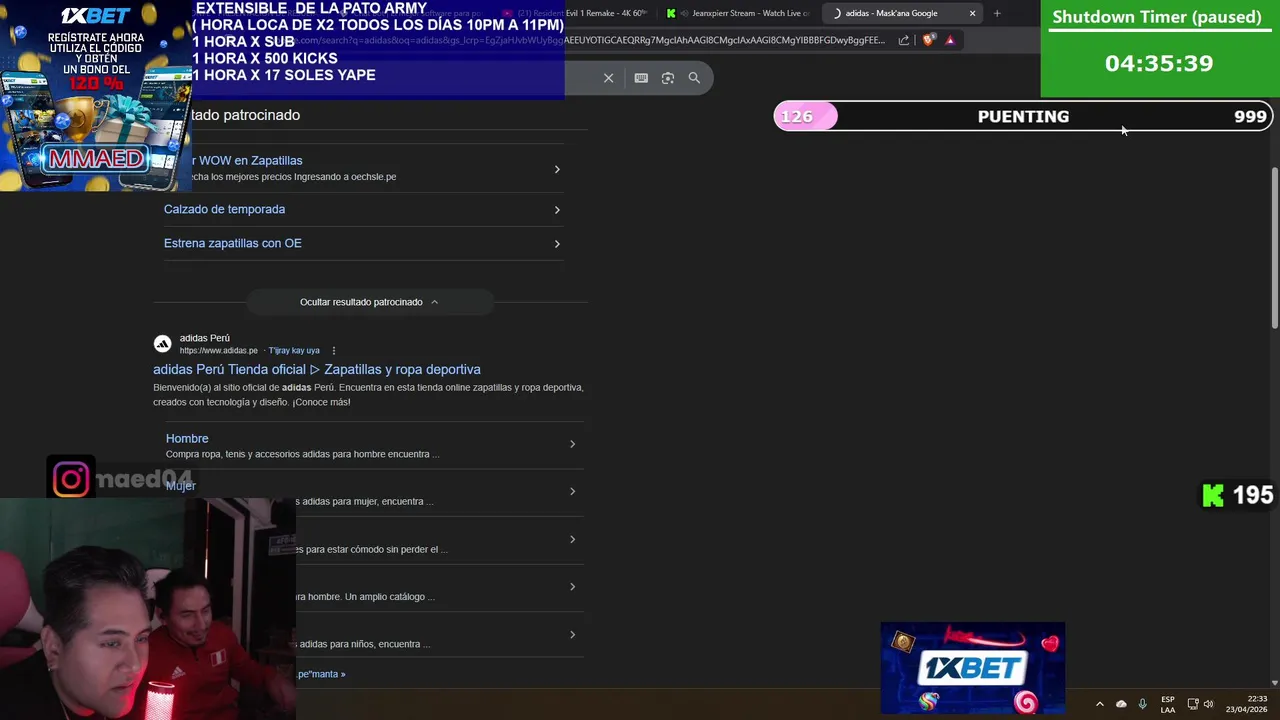The height and width of the screenshot is (720, 1280).
Task: Click the adidas logo favicon in result
Action: 162,344
